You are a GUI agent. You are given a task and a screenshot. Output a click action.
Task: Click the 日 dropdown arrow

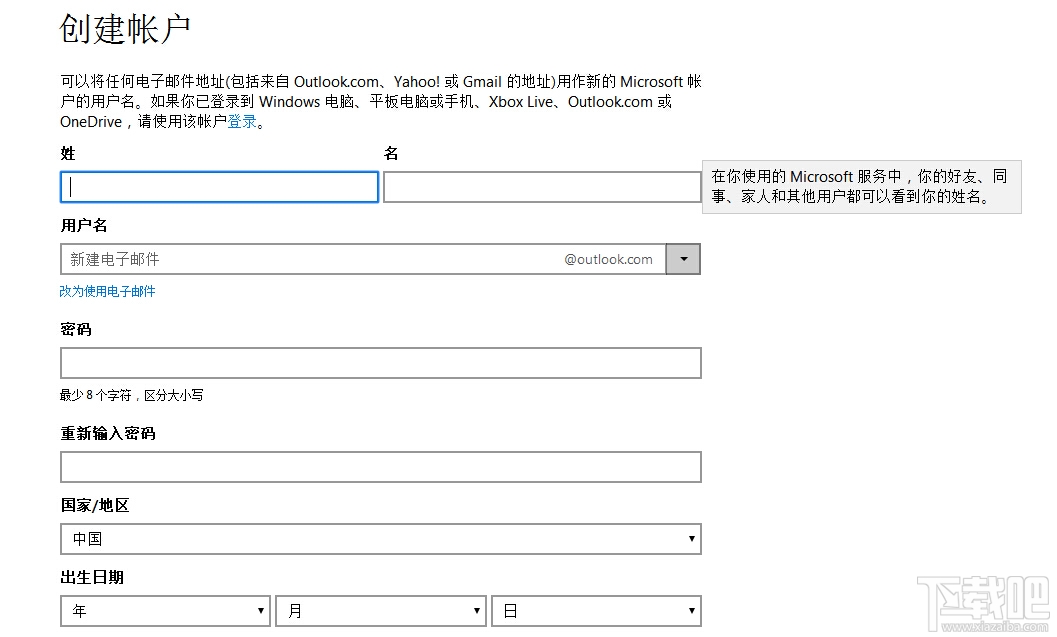coord(691,610)
